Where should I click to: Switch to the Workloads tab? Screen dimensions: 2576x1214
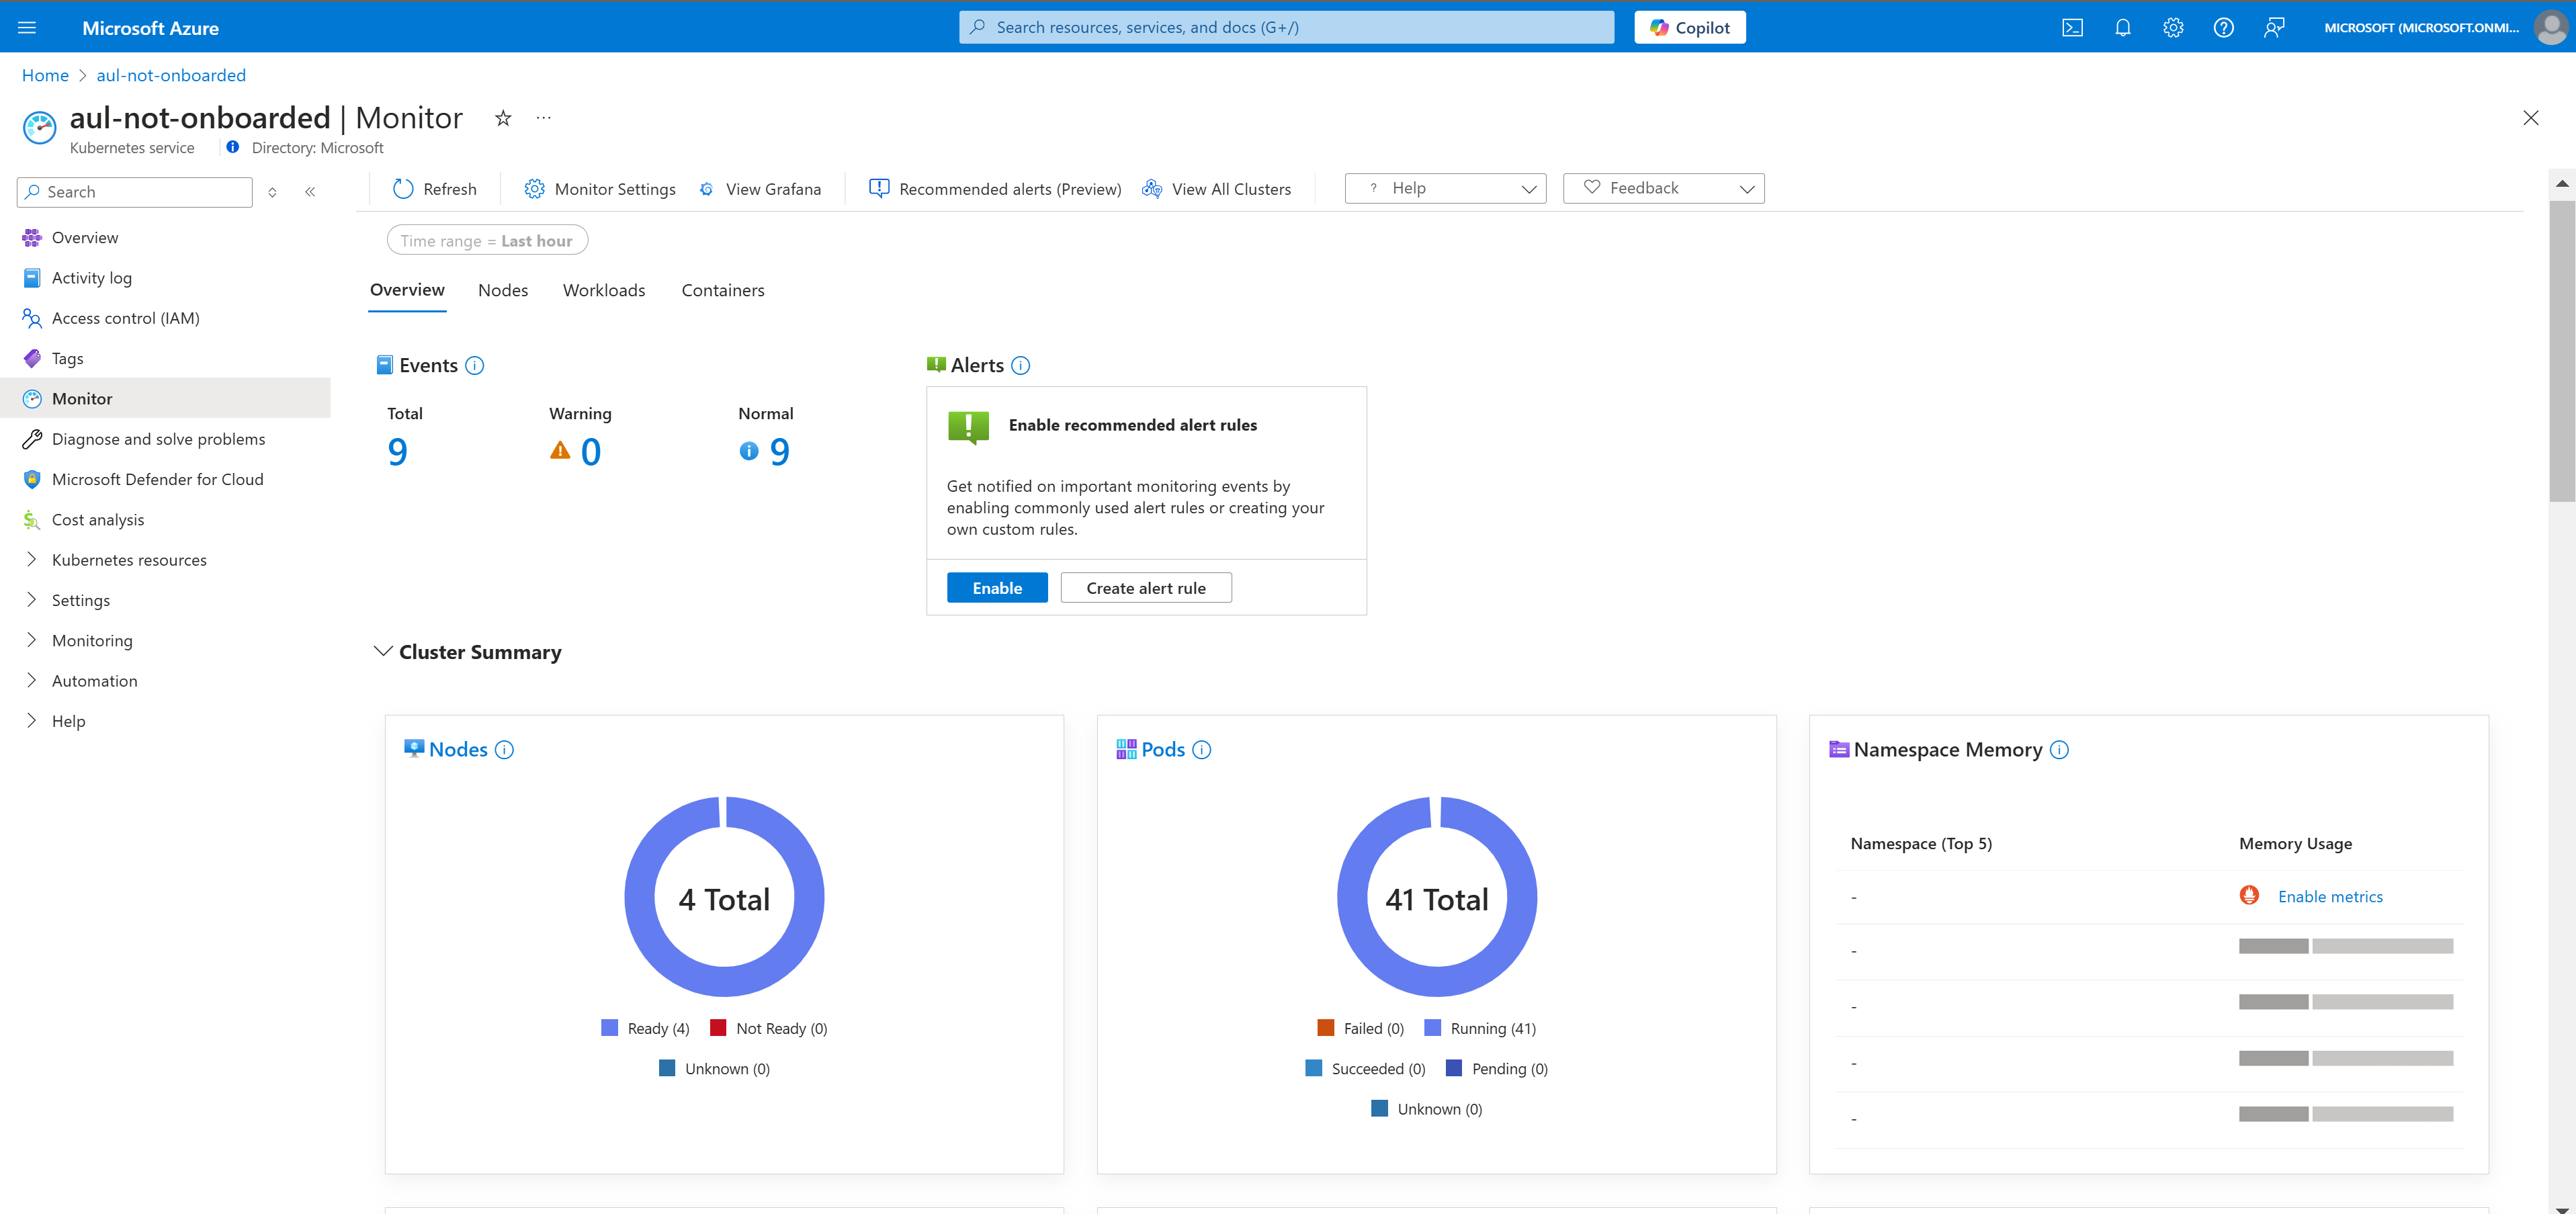pyautogui.click(x=603, y=290)
